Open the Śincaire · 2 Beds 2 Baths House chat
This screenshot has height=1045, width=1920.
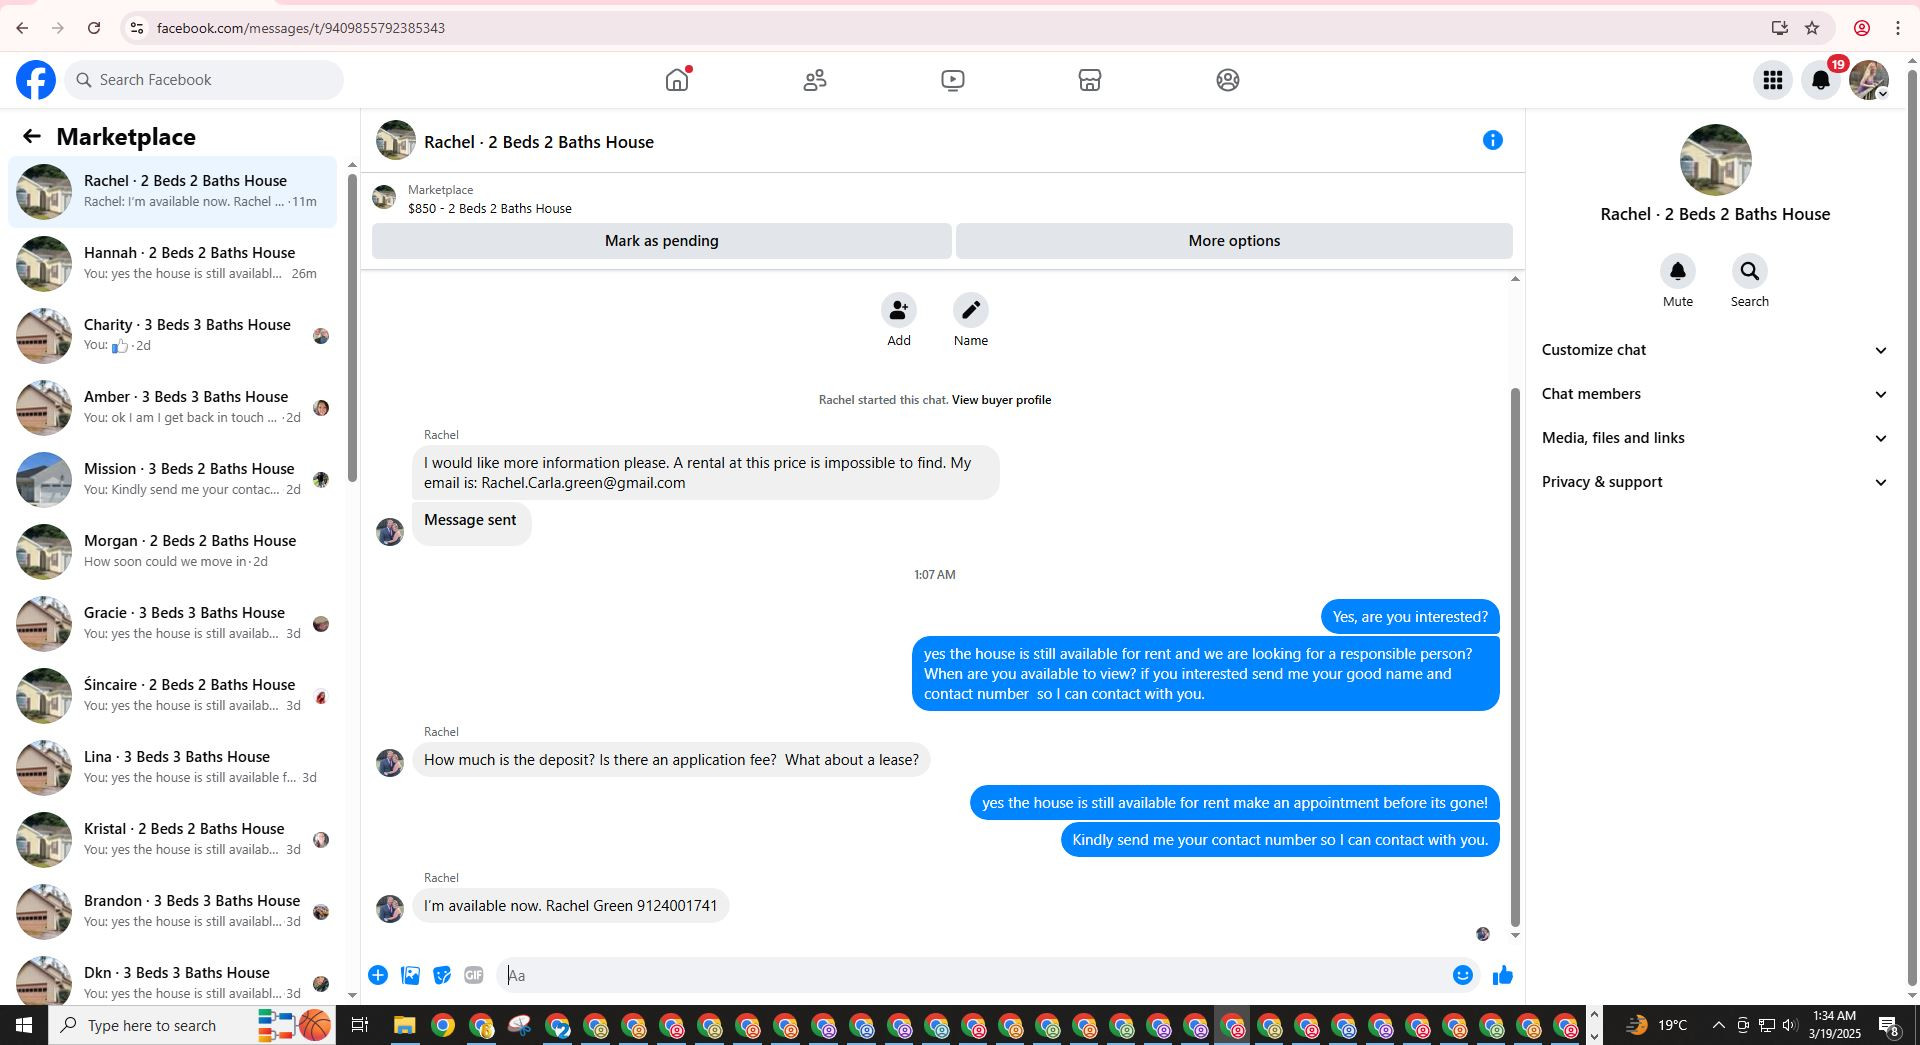172,696
